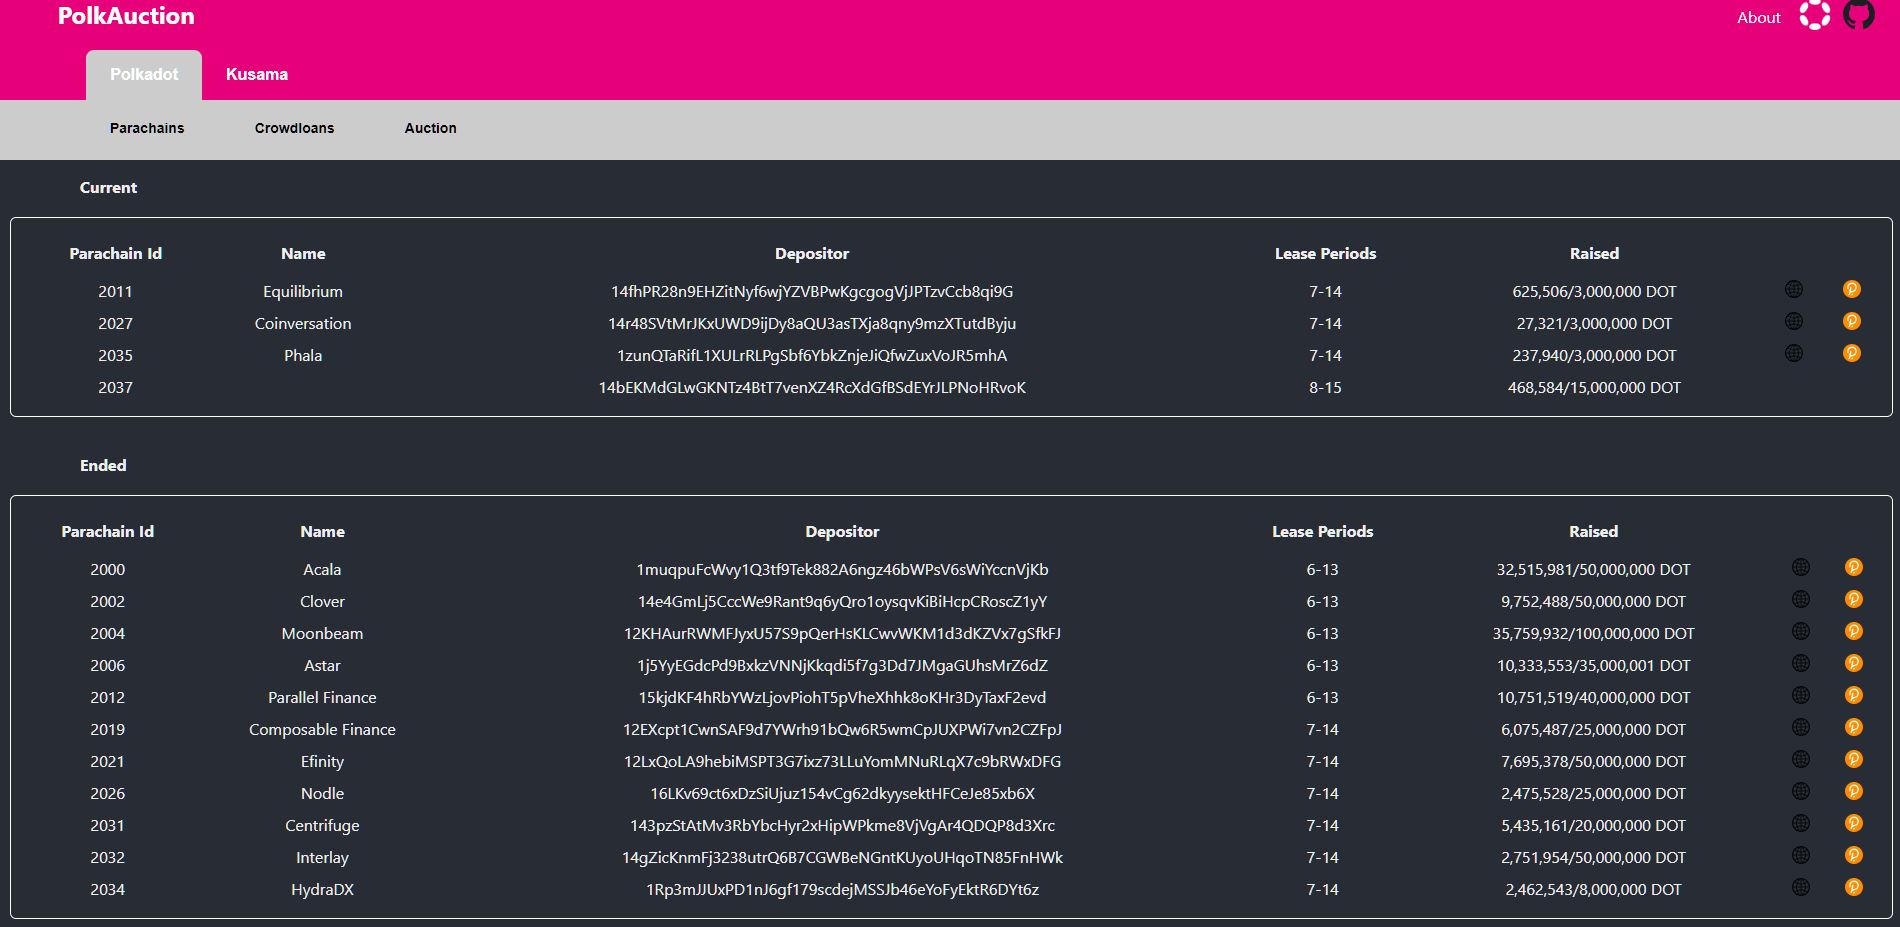Click the orange Polkadot icon for HydraDX
This screenshot has width=1900, height=927.
[1854, 887]
